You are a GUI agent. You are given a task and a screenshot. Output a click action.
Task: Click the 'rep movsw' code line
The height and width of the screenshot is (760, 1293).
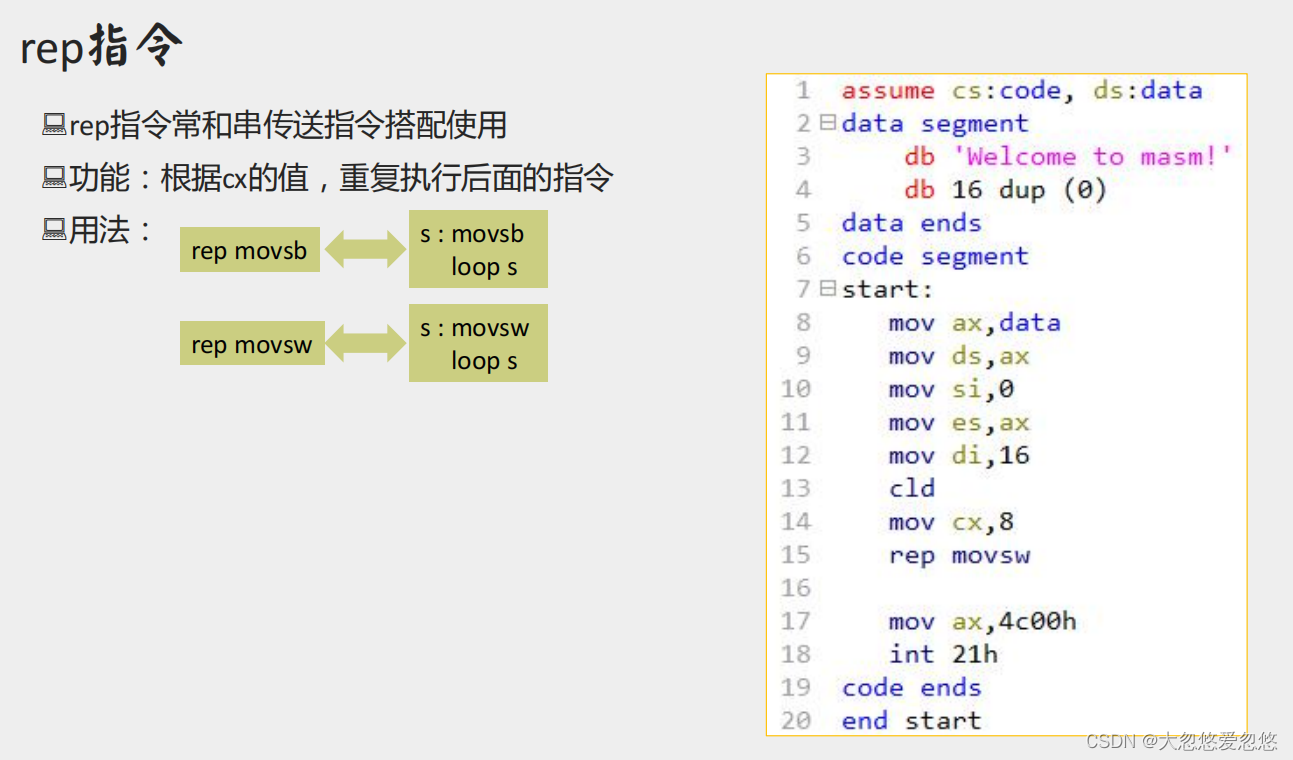tap(958, 554)
